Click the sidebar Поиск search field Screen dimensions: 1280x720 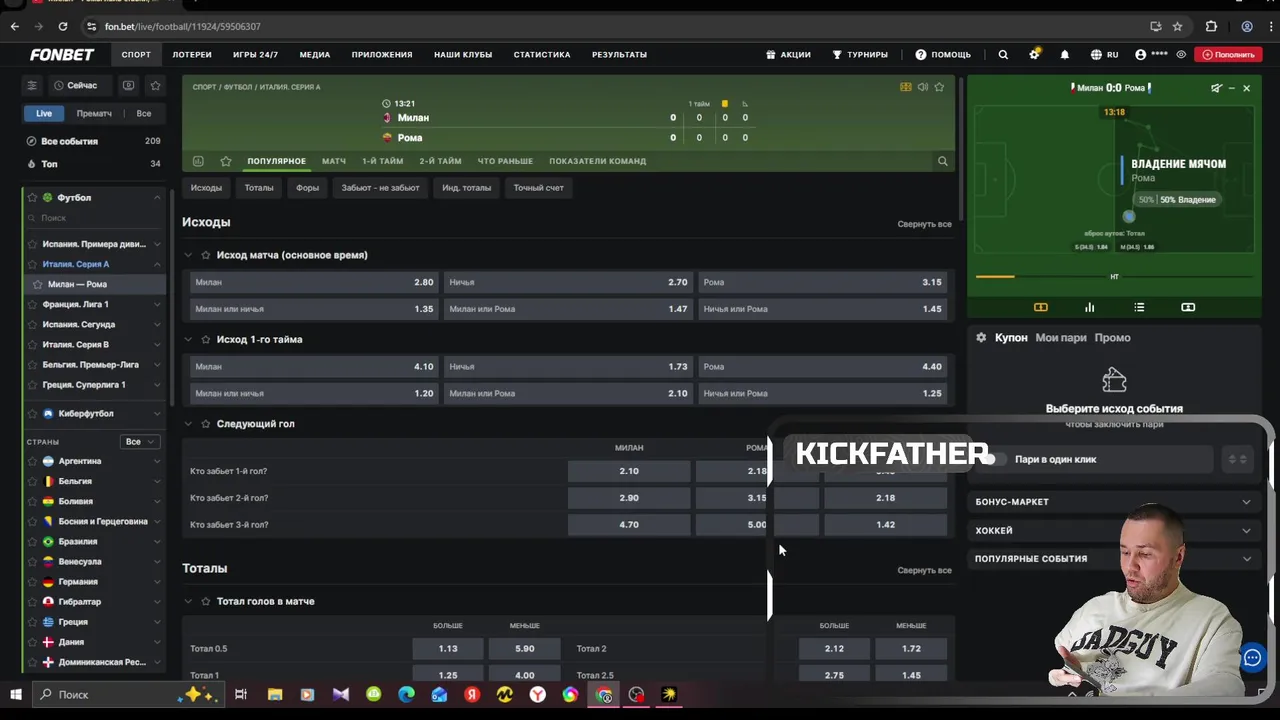point(95,218)
